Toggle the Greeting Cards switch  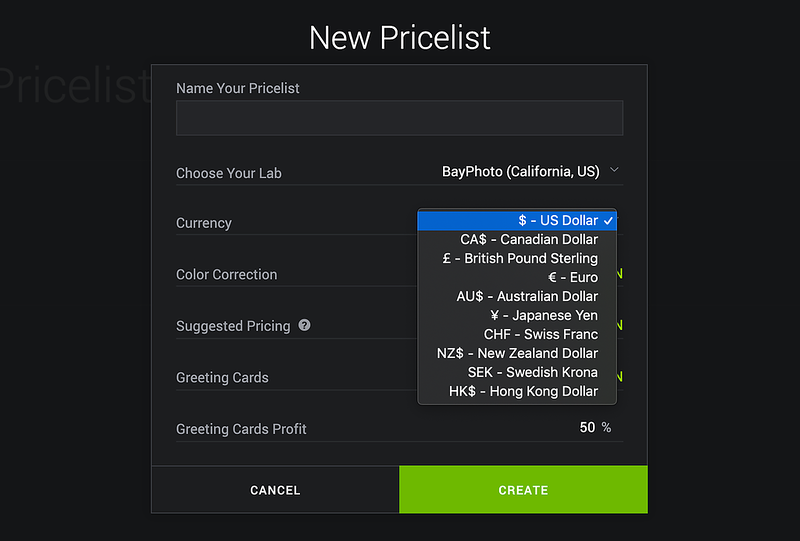(619, 377)
